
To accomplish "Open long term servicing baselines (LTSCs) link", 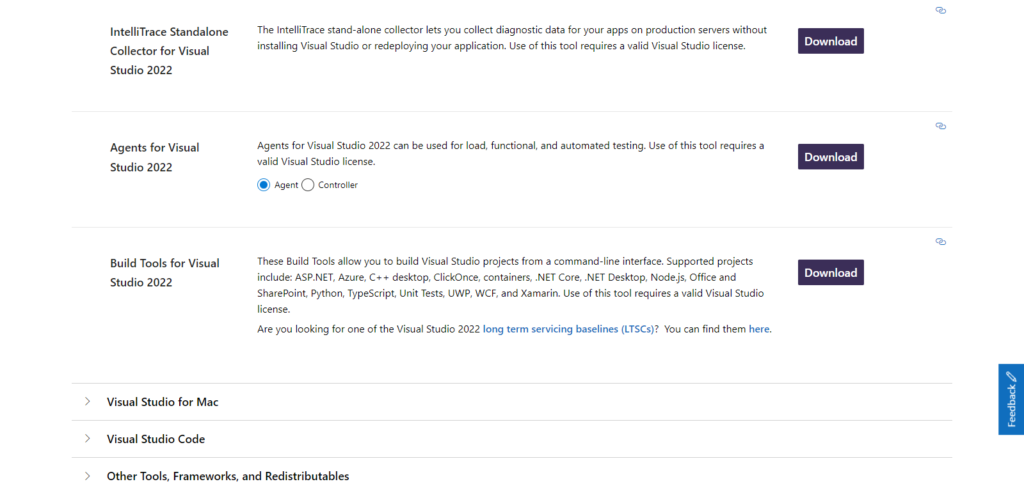I will coord(570,329).
